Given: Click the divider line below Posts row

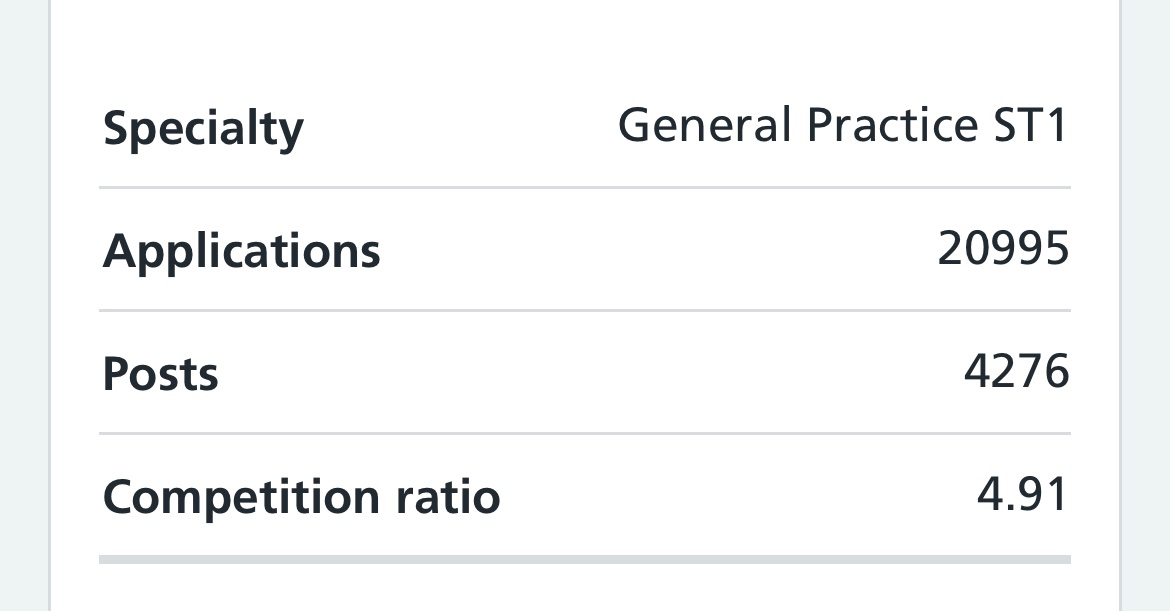Looking at the screenshot, I should coord(585,433).
